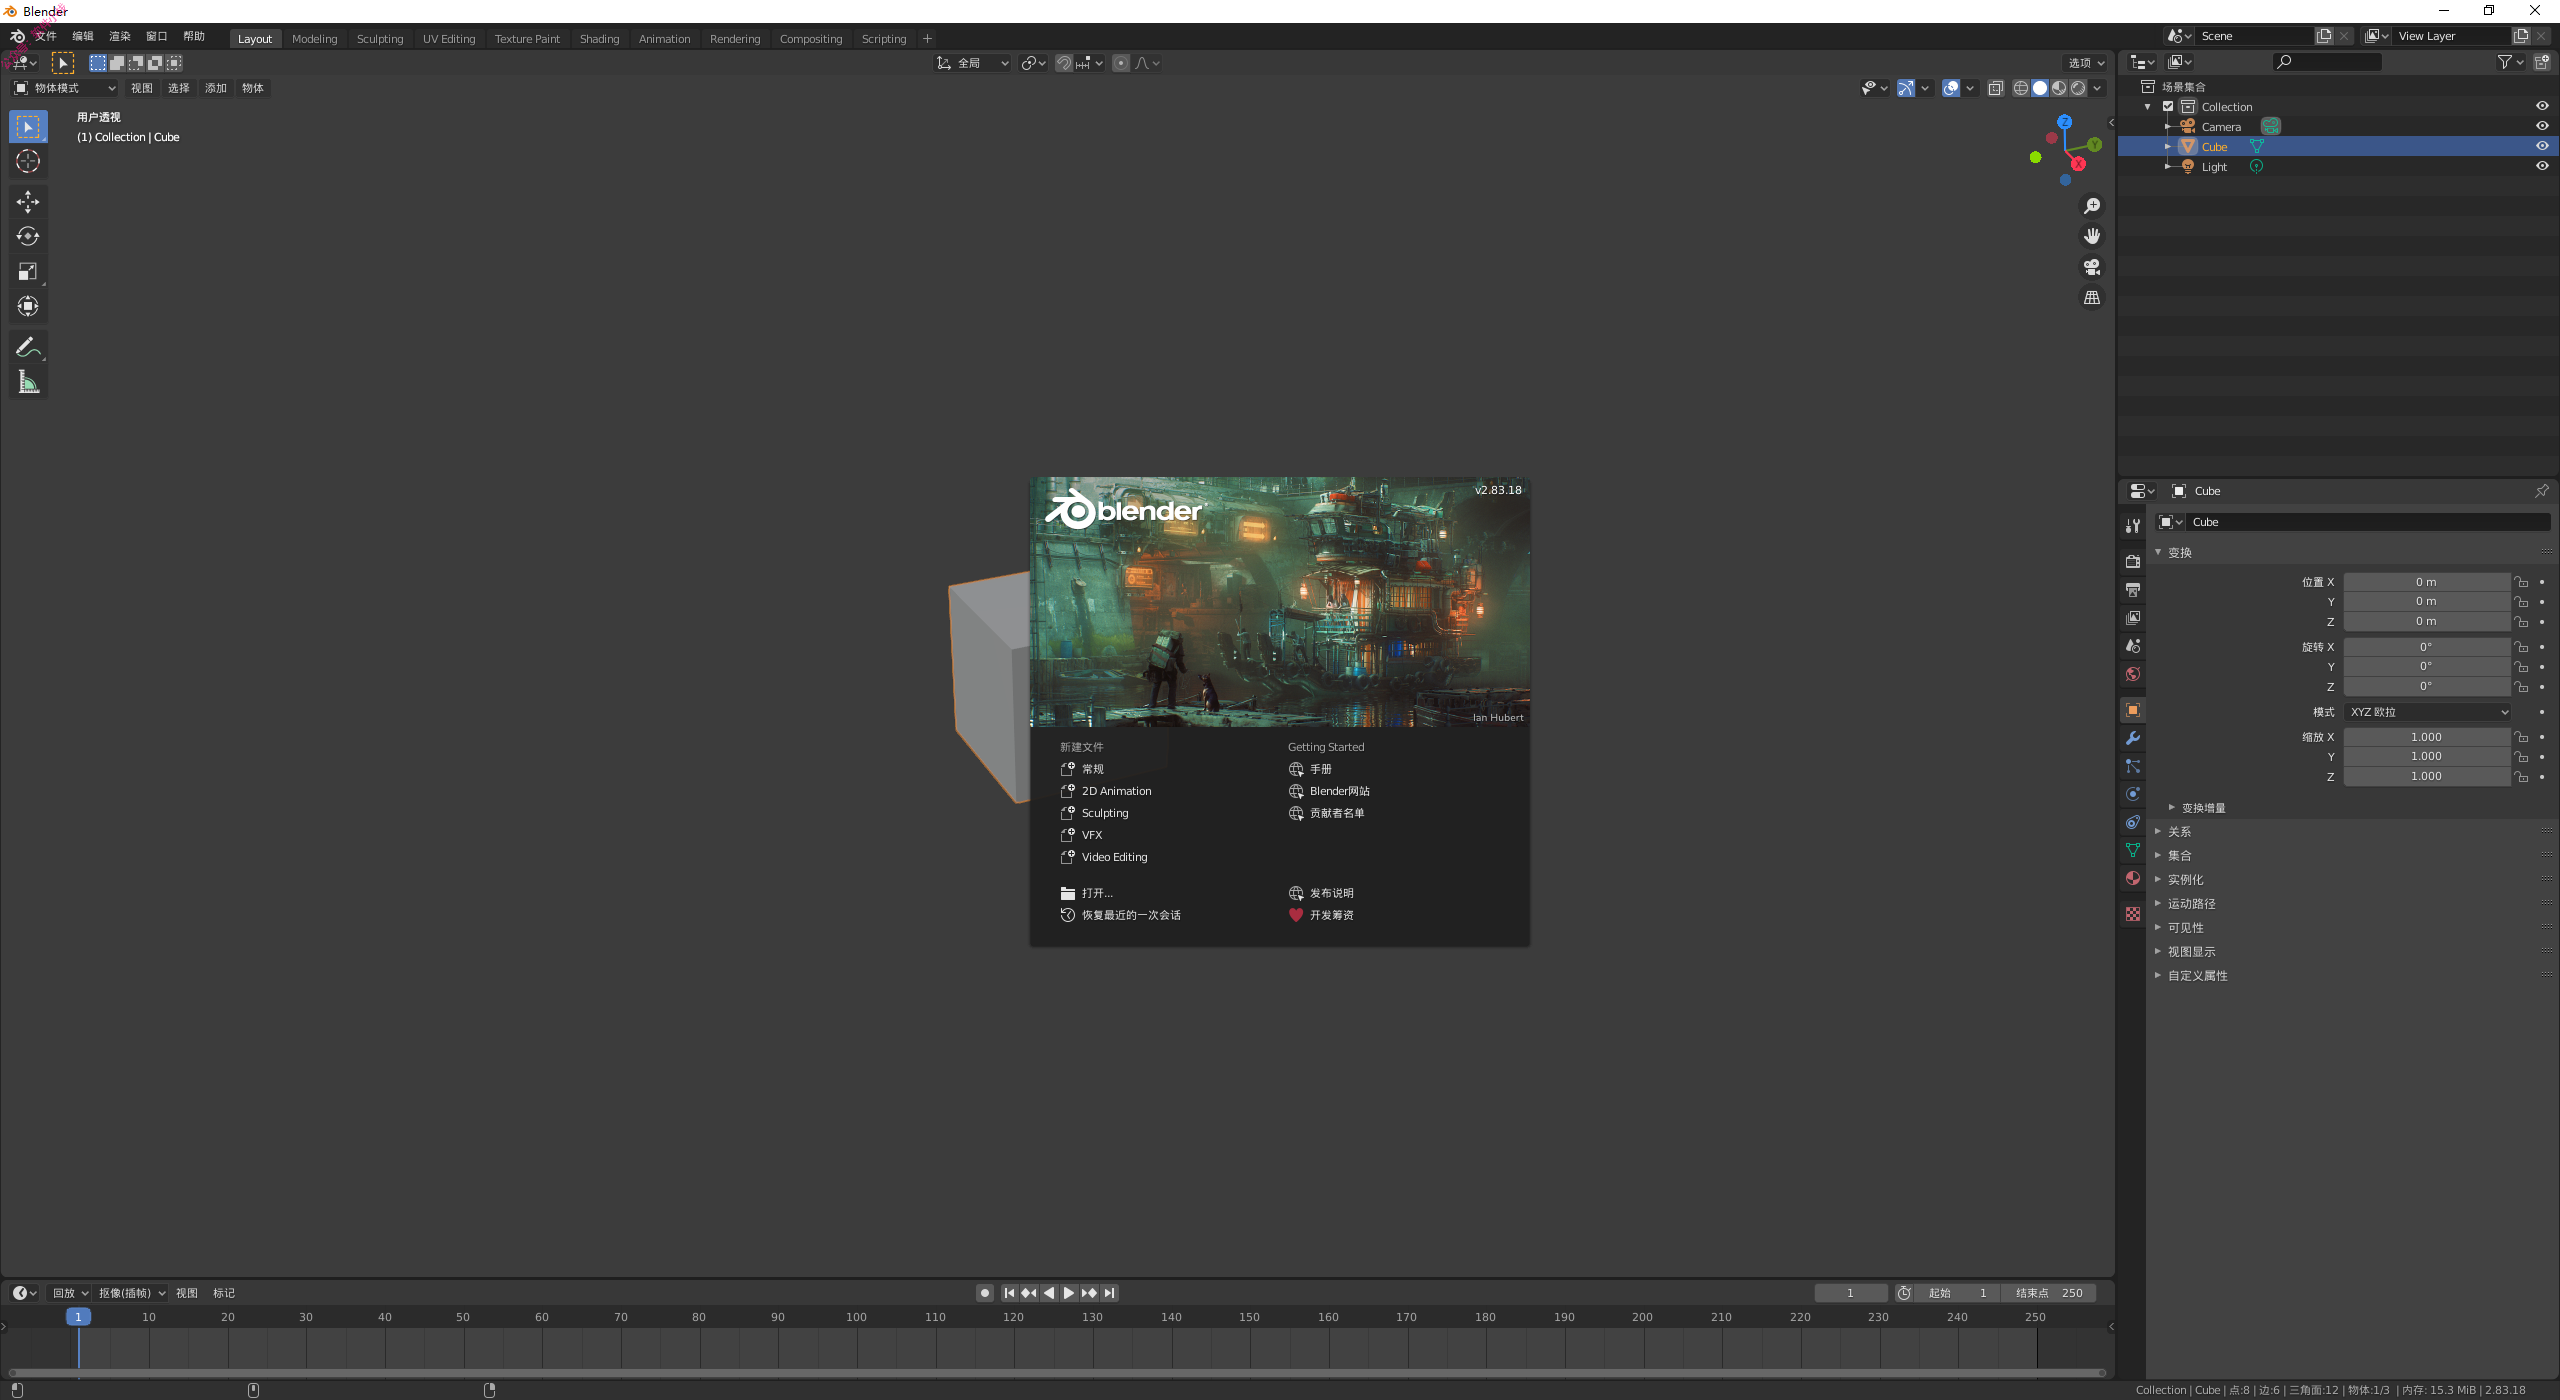Expand the 关系 relations panel
This screenshot has height=1400, width=2560.
coord(2178,832)
